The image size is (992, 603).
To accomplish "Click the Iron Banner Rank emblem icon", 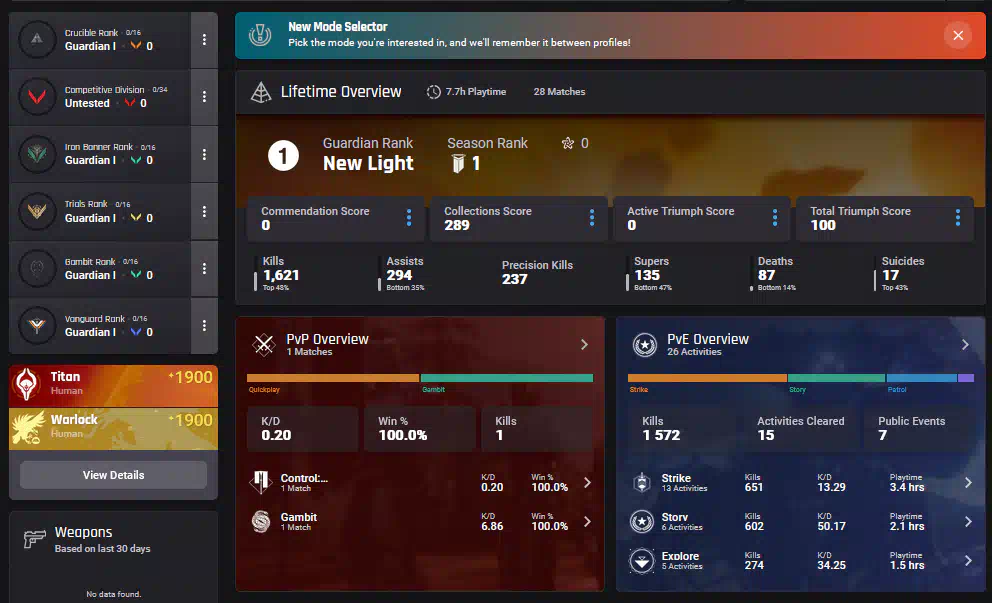I will tap(37, 154).
